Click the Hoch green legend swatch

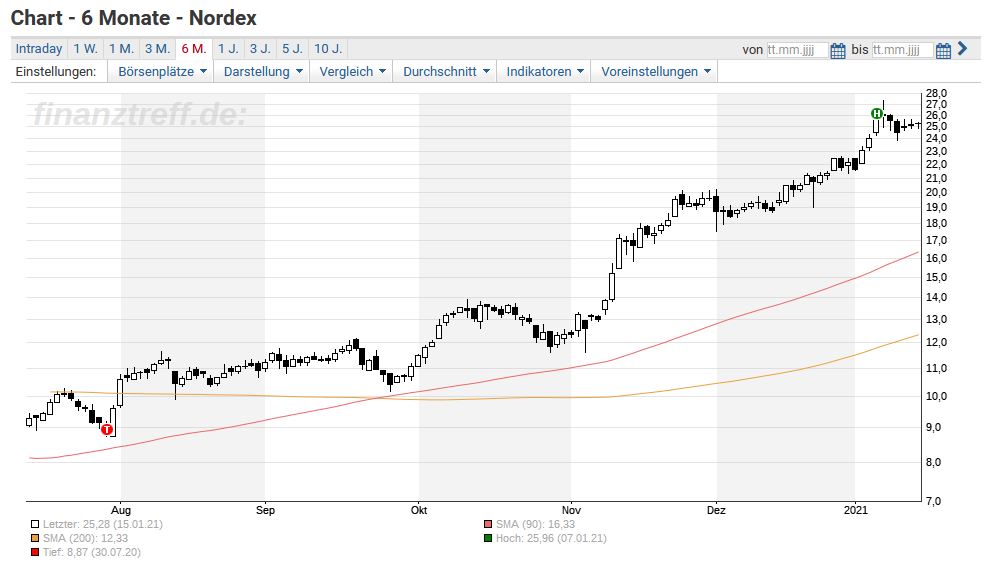pos(488,538)
